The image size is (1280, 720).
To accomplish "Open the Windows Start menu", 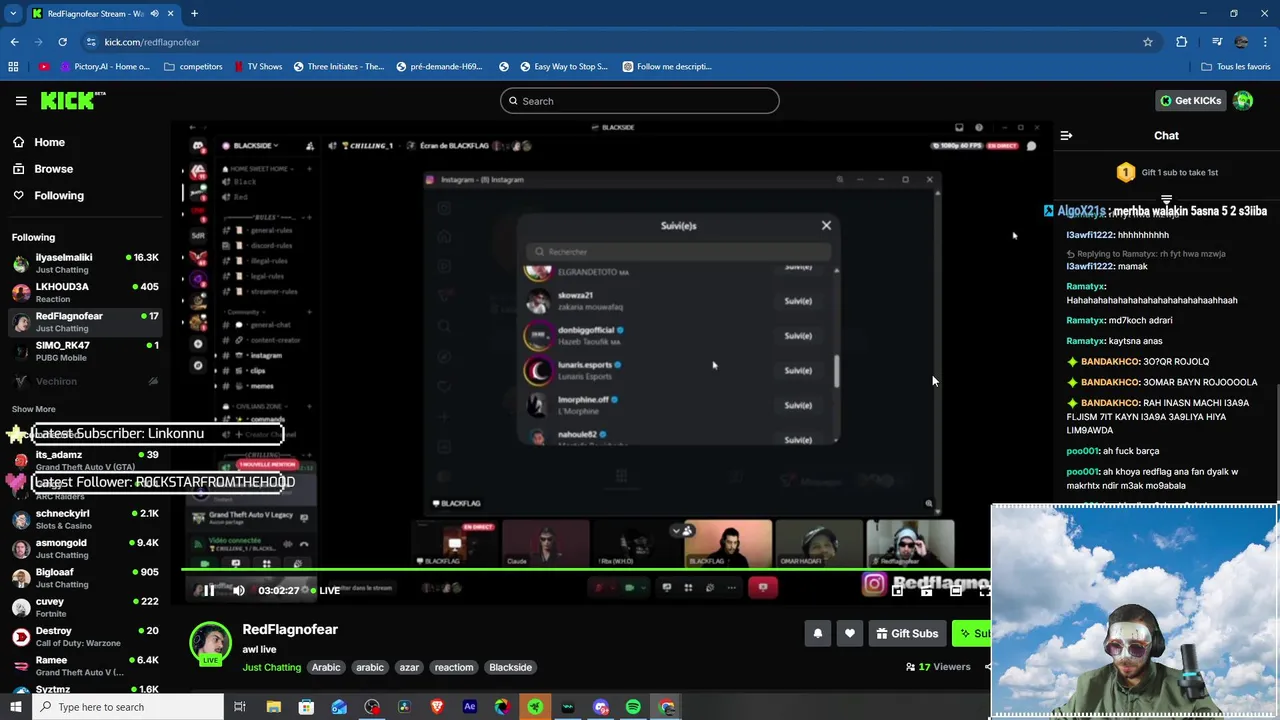I will tap(16, 707).
